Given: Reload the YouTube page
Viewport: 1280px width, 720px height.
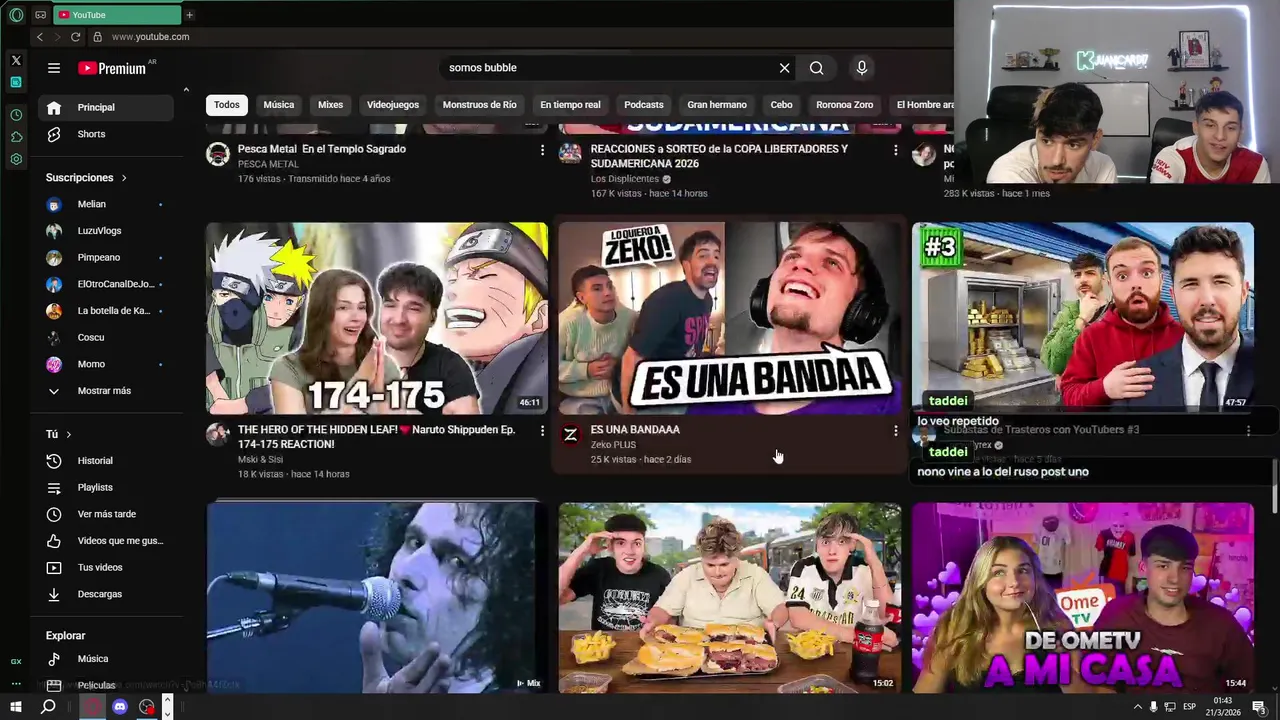Looking at the screenshot, I should tap(75, 37).
